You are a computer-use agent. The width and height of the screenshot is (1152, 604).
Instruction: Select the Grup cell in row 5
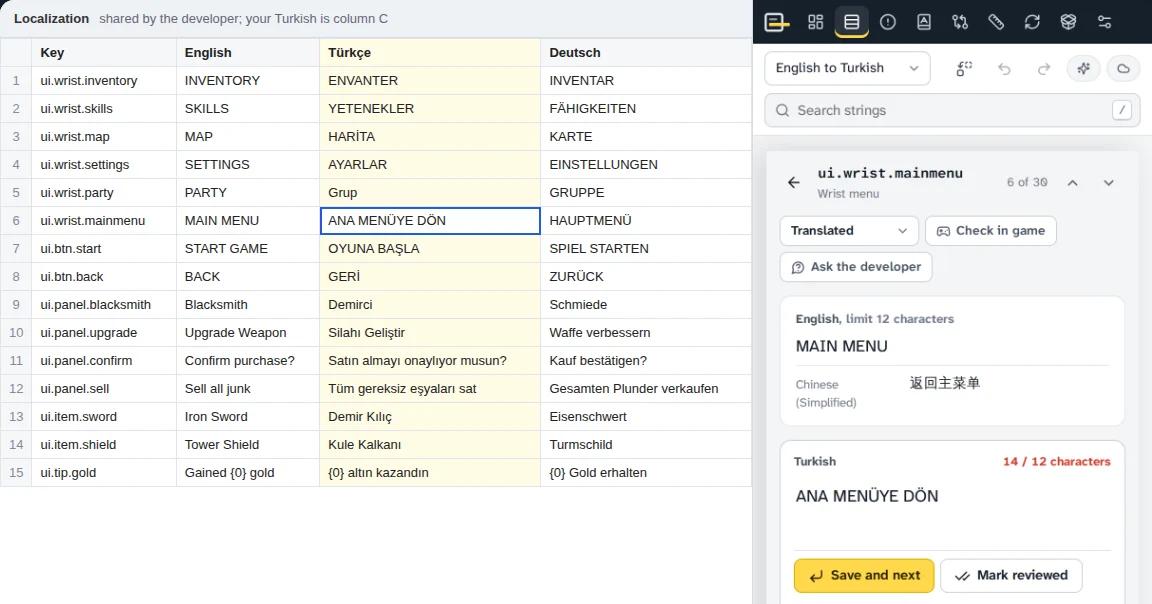[430, 193]
